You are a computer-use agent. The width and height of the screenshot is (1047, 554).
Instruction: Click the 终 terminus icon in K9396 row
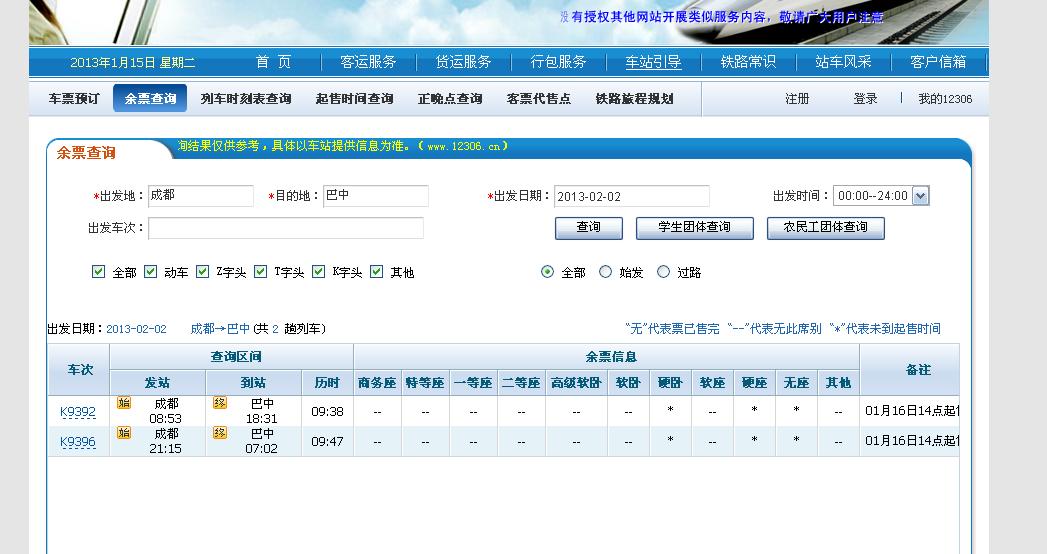click(x=220, y=433)
